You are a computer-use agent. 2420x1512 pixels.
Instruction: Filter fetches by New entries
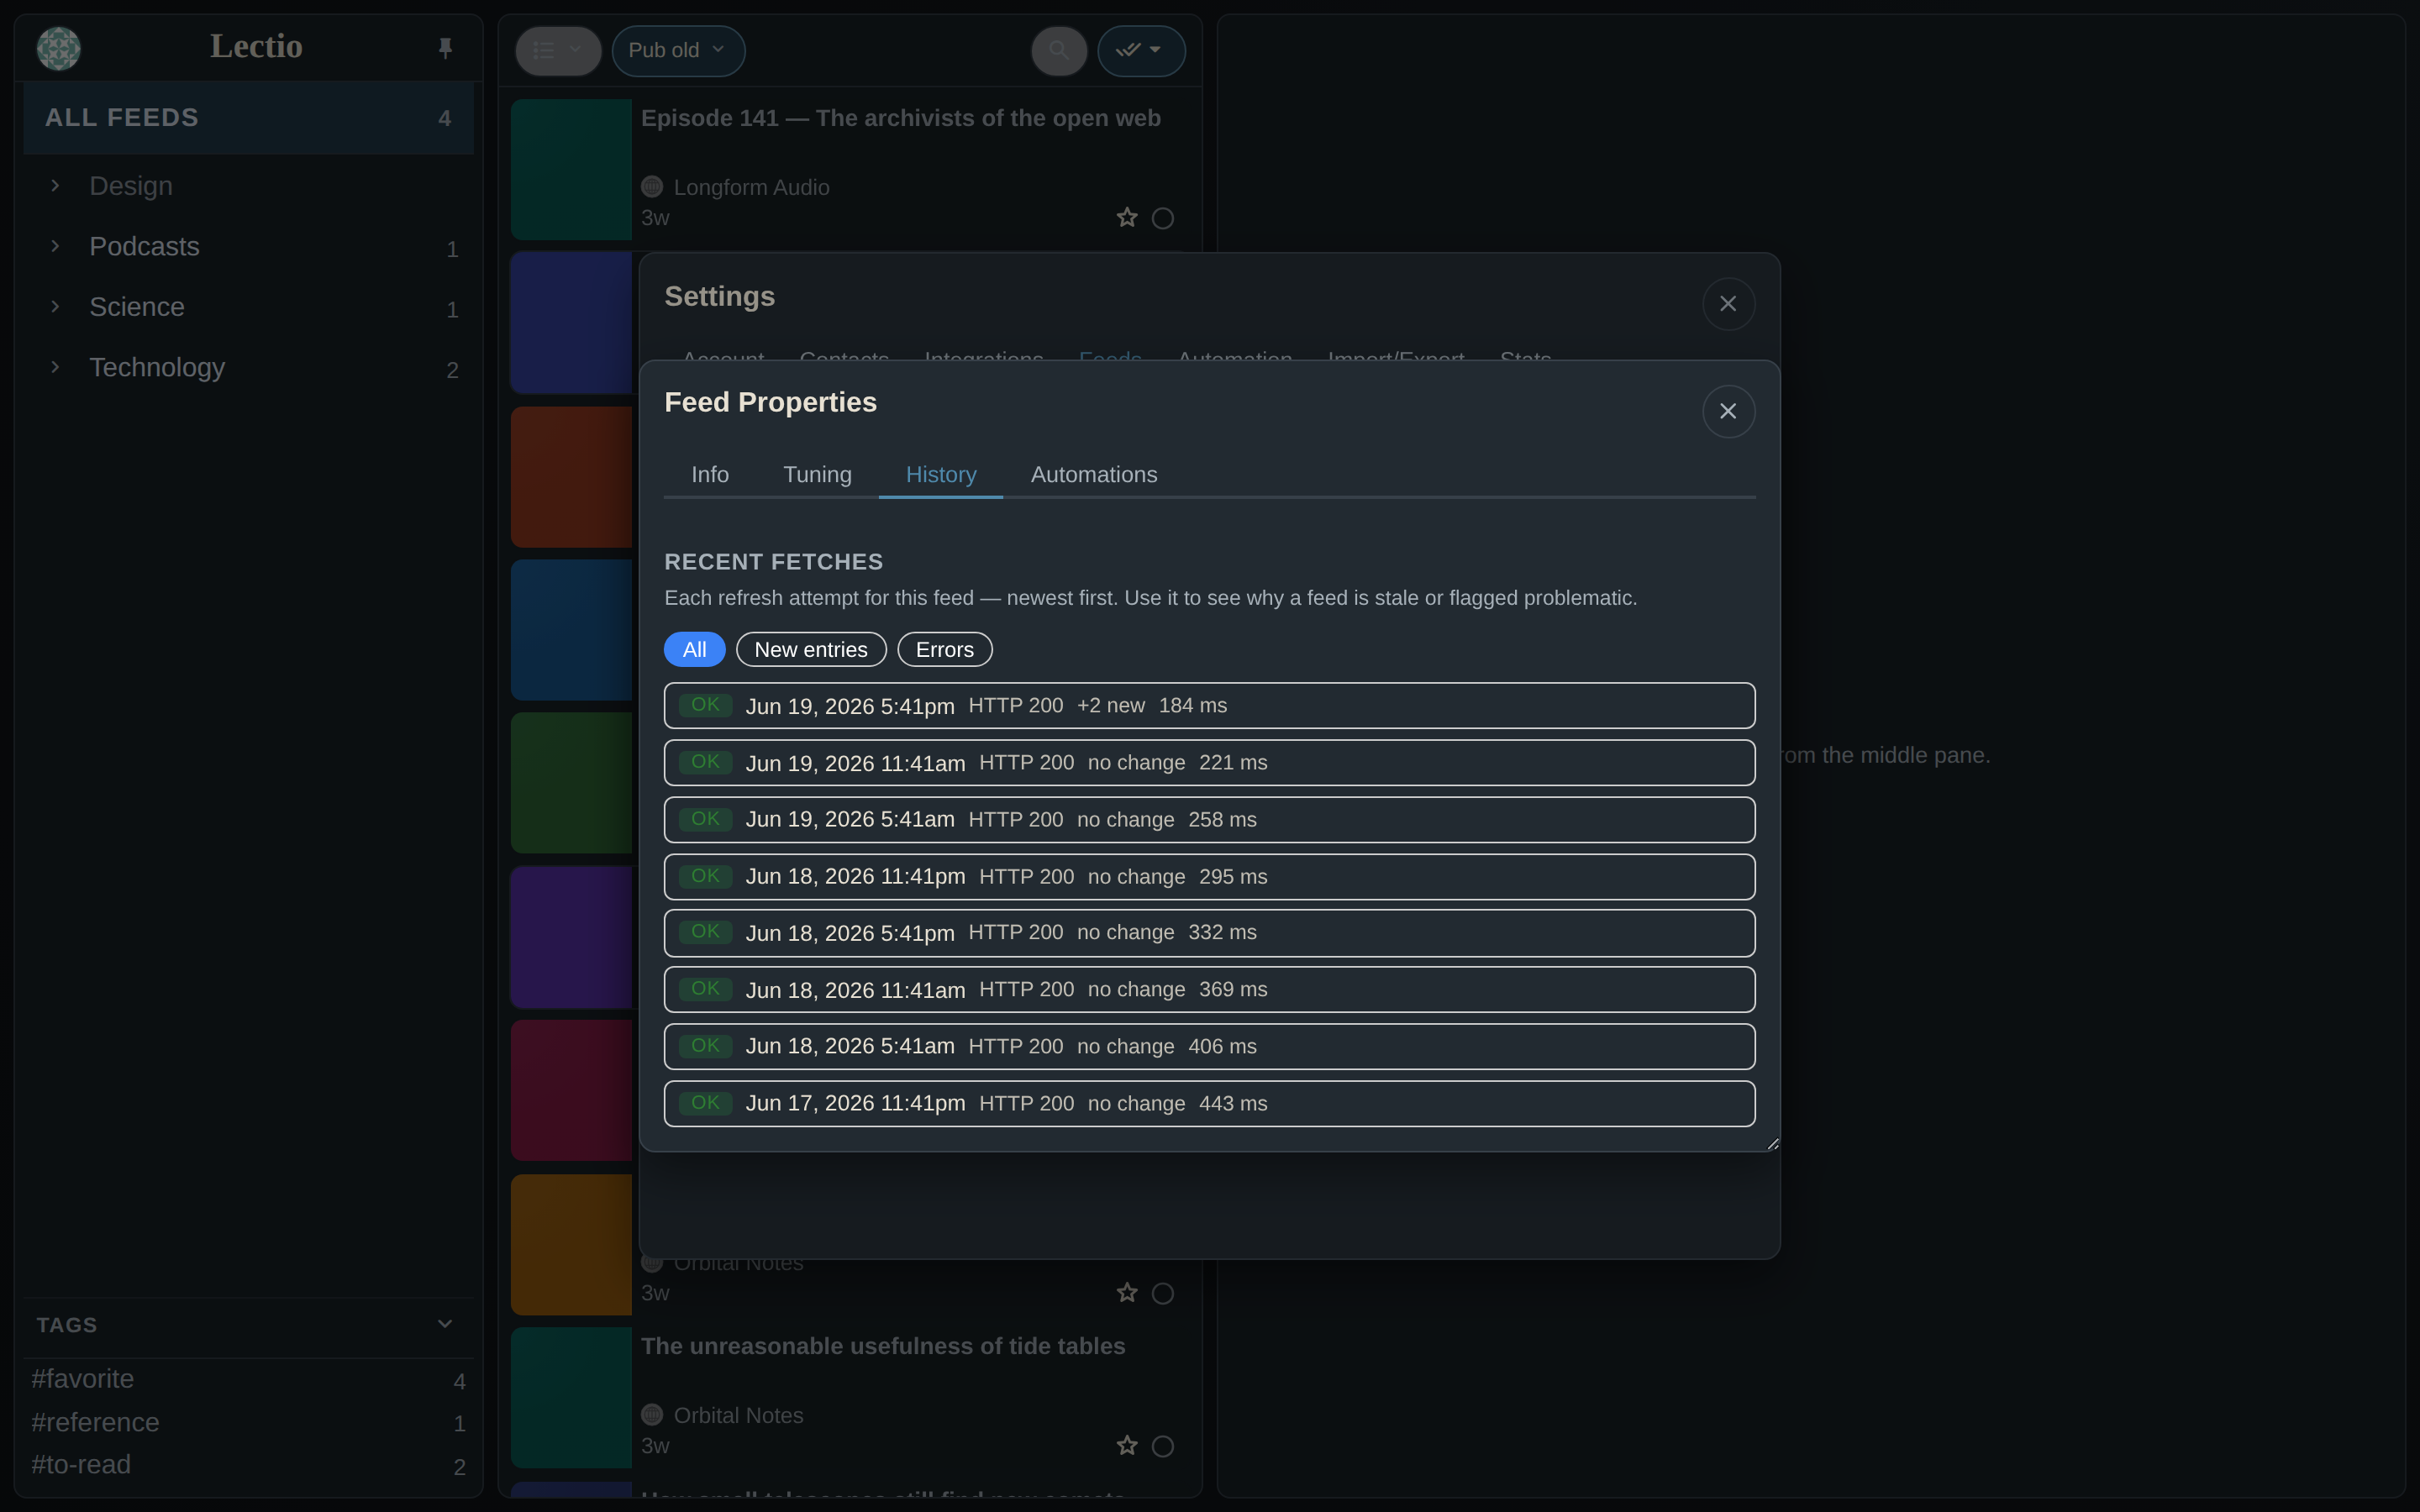[811, 650]
